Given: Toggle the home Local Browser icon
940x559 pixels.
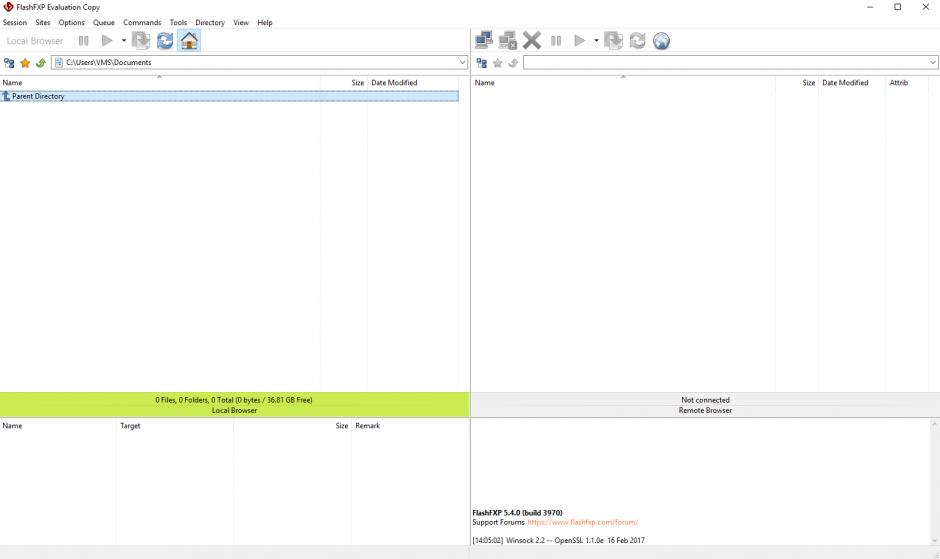Looking at the screenshot, I should [189, 41].
